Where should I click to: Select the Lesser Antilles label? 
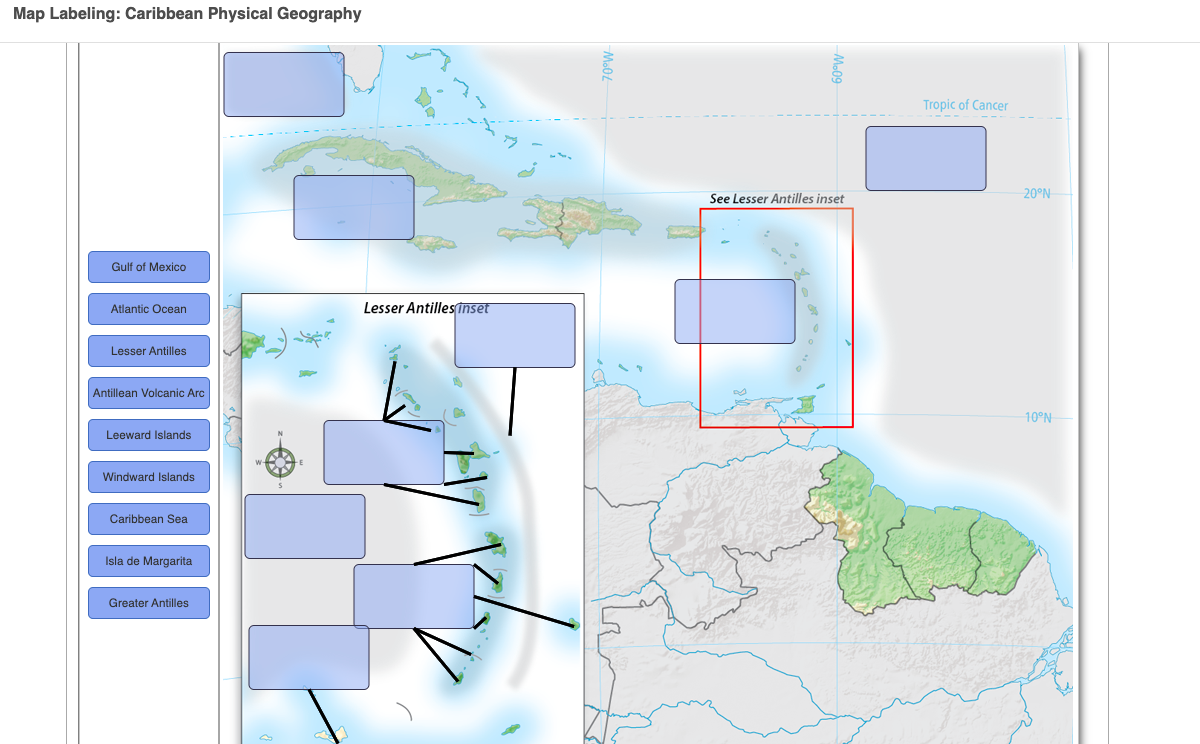pos(148,351)
